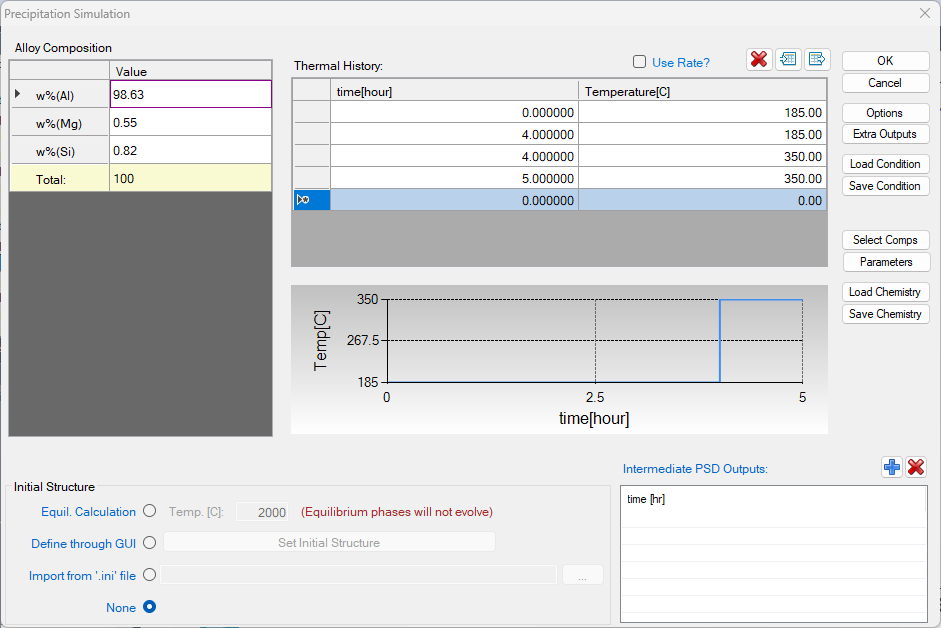Click the w%(Mg) value cell
Image resolution: width=941 pixels, height=628 pixels.
(x=190, y=122)
